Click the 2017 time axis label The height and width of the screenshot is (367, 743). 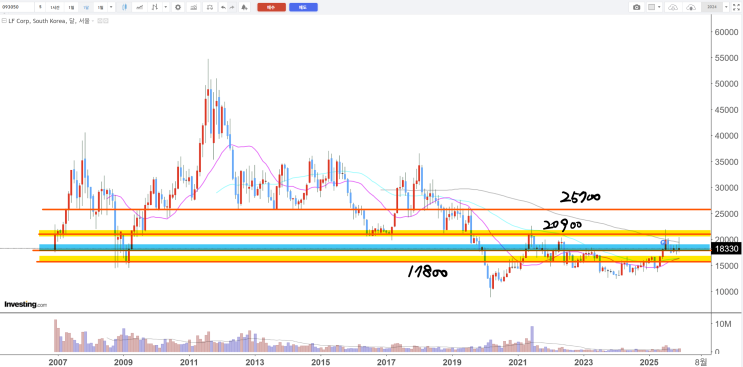386,361
